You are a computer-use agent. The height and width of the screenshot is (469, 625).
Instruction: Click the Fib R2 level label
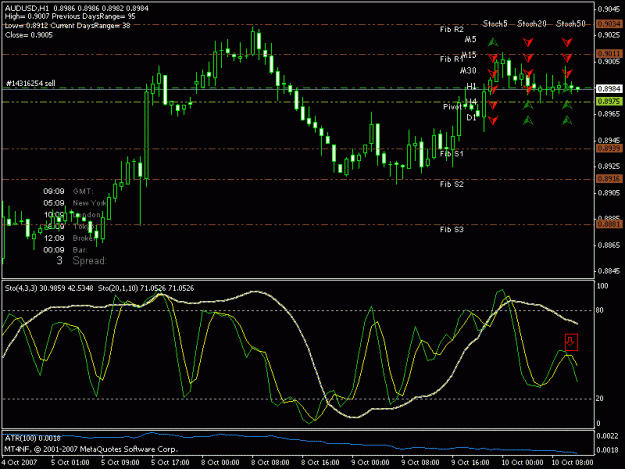coord(452,29)
